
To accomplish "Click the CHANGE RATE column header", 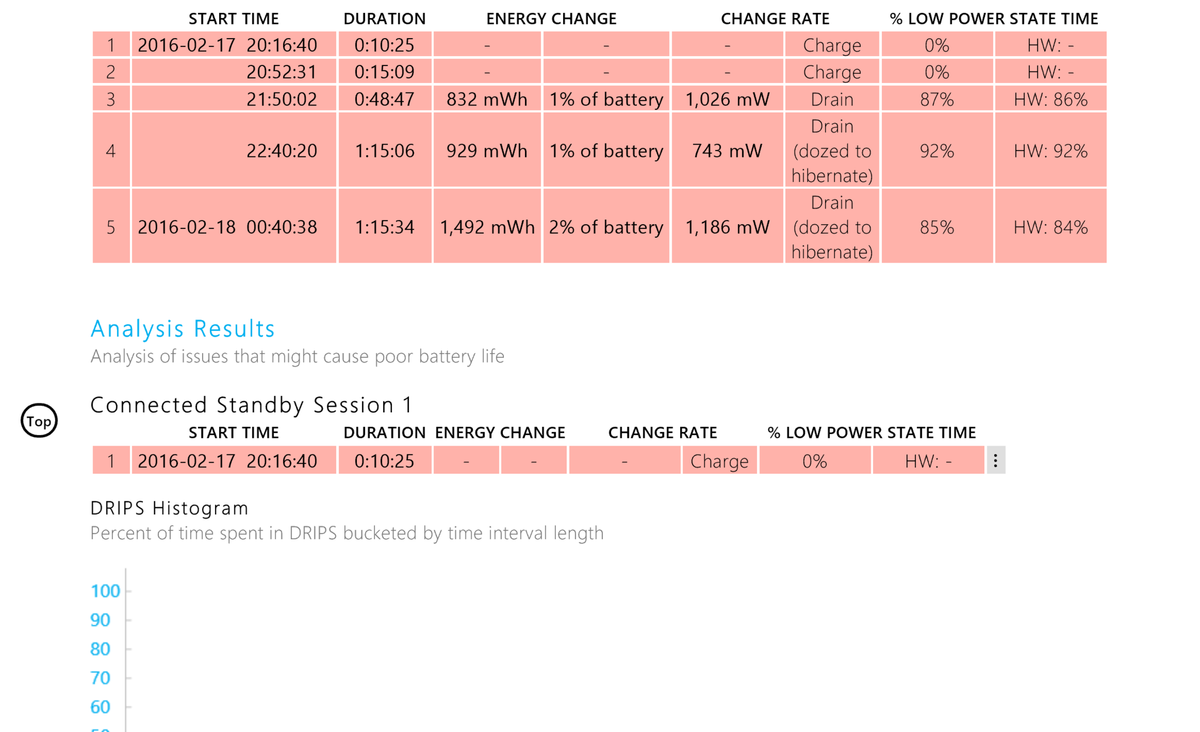I will tap(775, 18).
